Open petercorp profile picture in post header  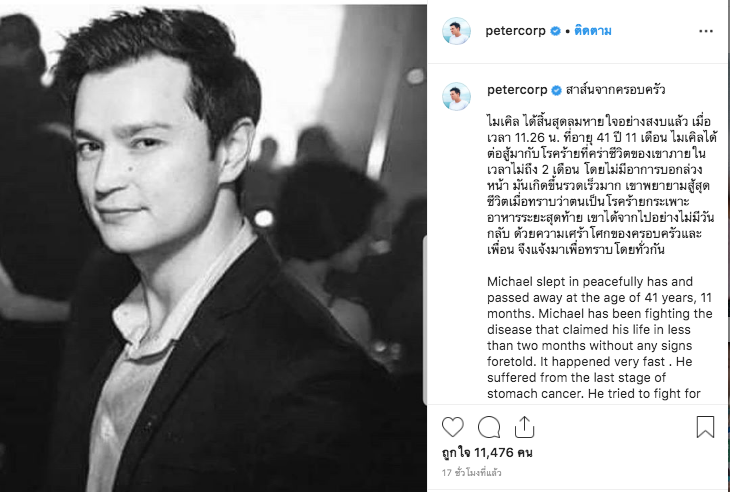coord(456,31)
